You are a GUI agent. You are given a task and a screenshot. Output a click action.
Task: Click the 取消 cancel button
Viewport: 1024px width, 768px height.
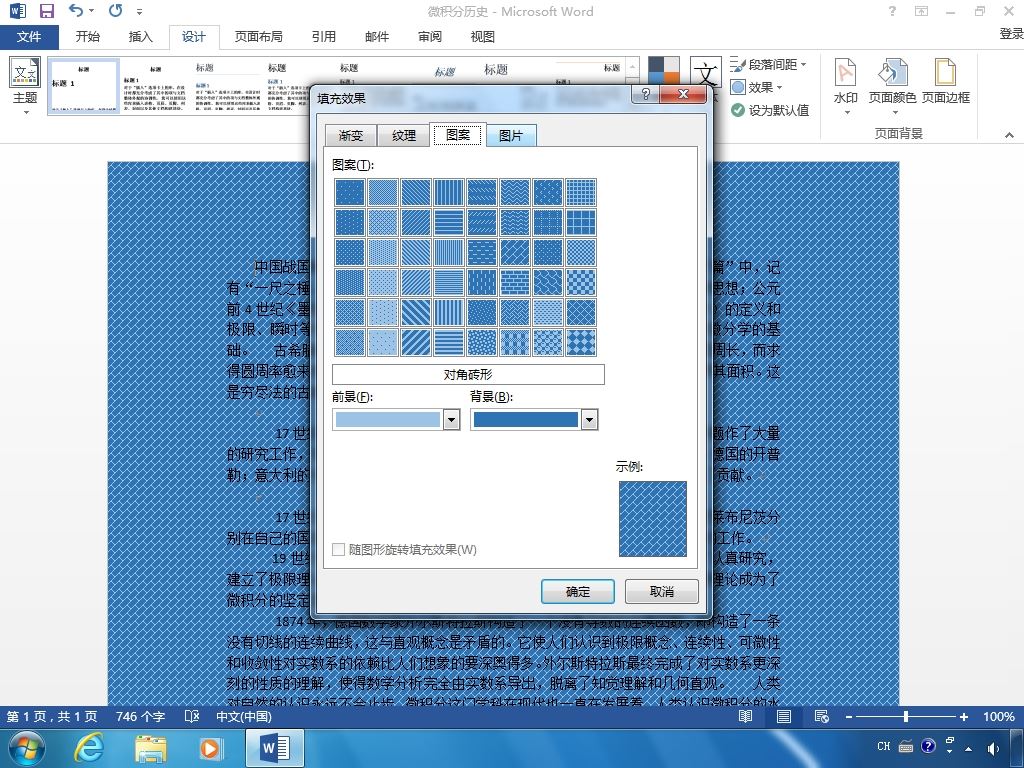662,592
